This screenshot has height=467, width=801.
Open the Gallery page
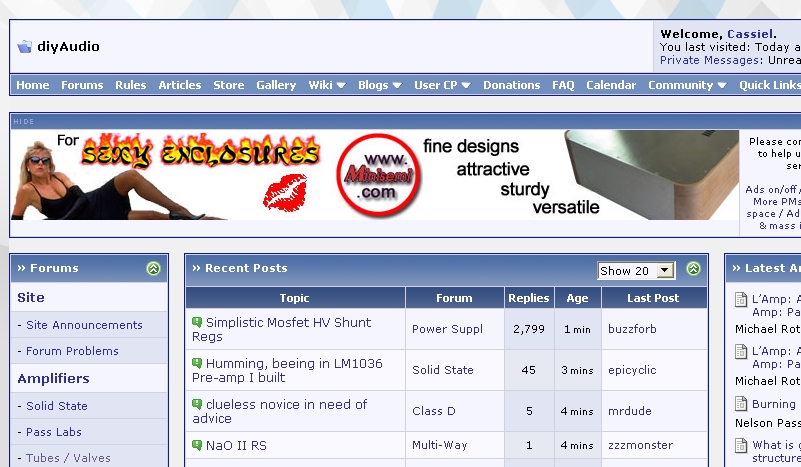(x=276, y=85)
